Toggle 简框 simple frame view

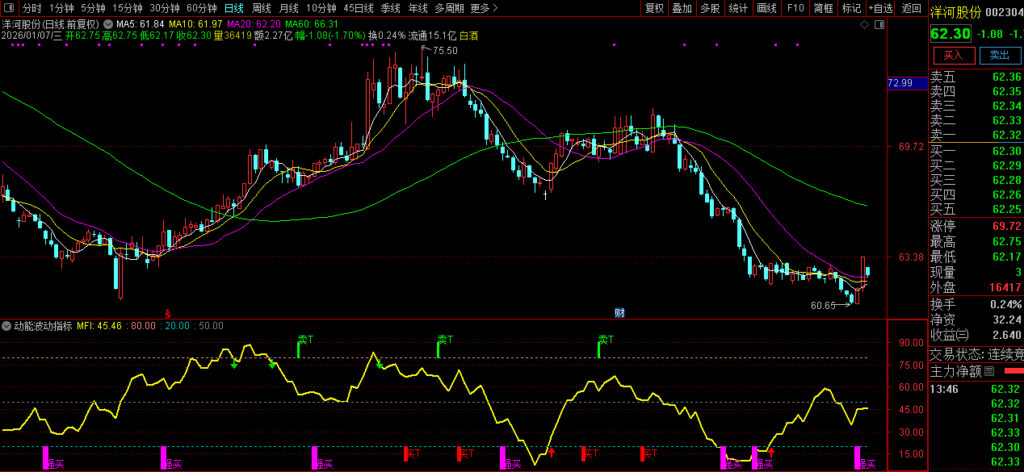point(823,7)
